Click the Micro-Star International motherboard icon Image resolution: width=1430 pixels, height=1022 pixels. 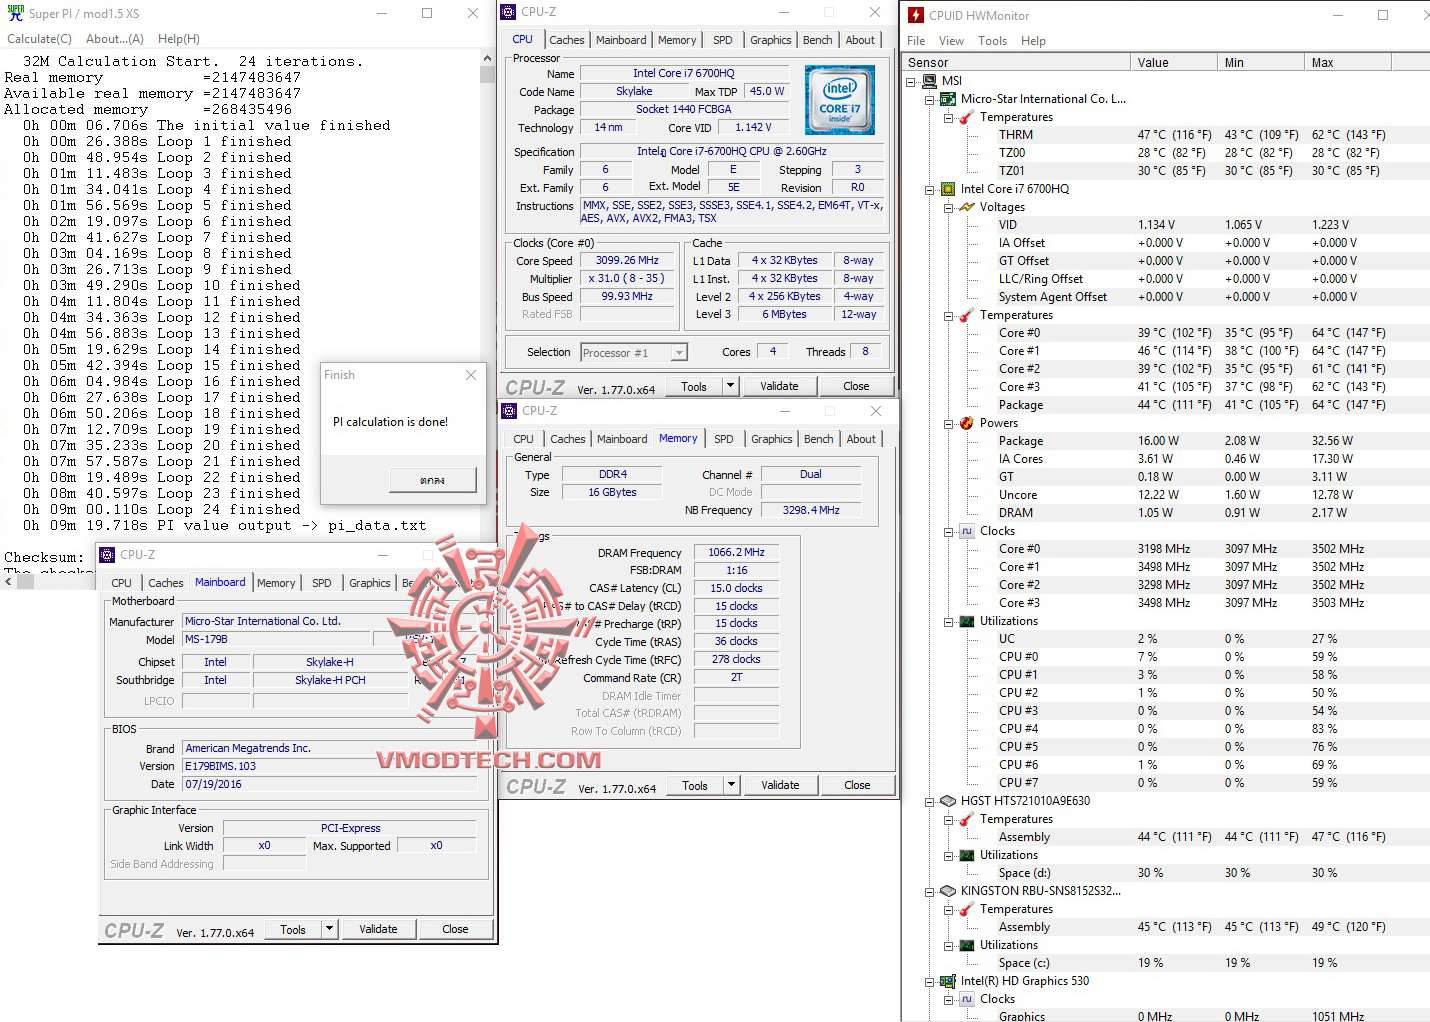(948, 99)
